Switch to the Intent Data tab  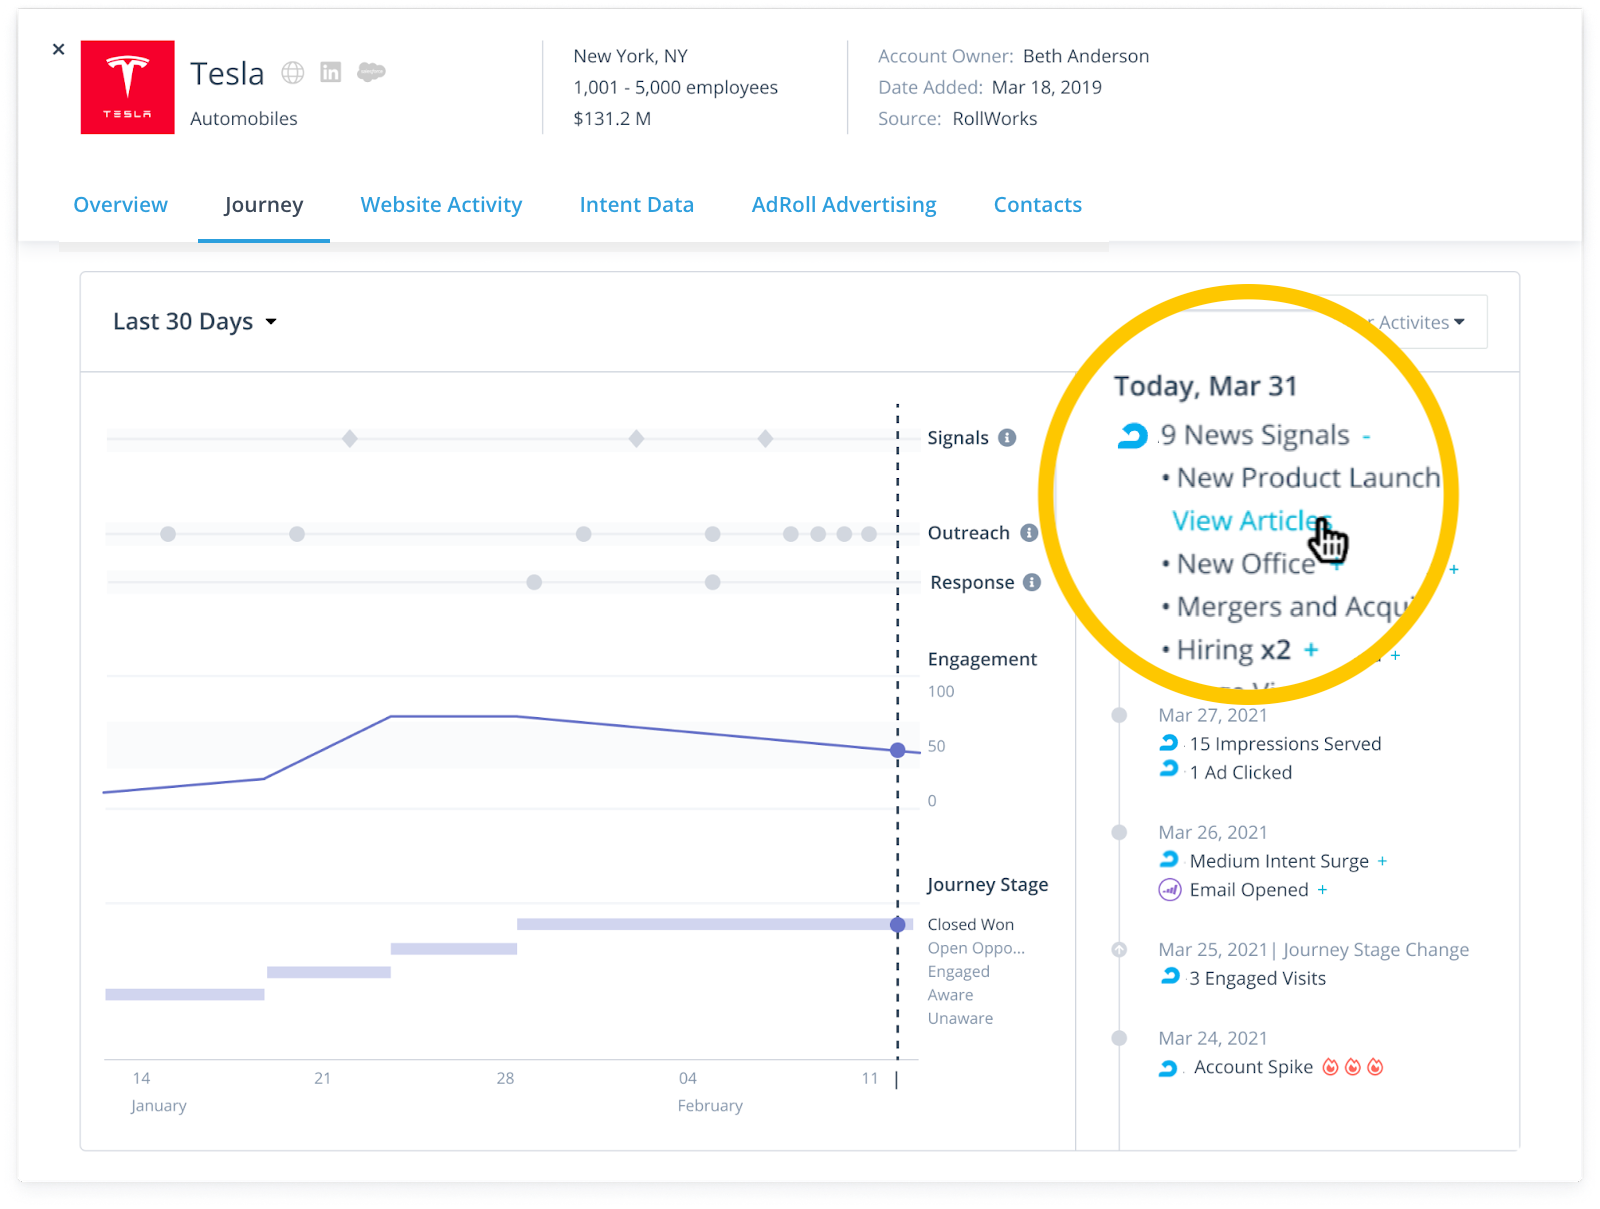[x=636, y=205]
